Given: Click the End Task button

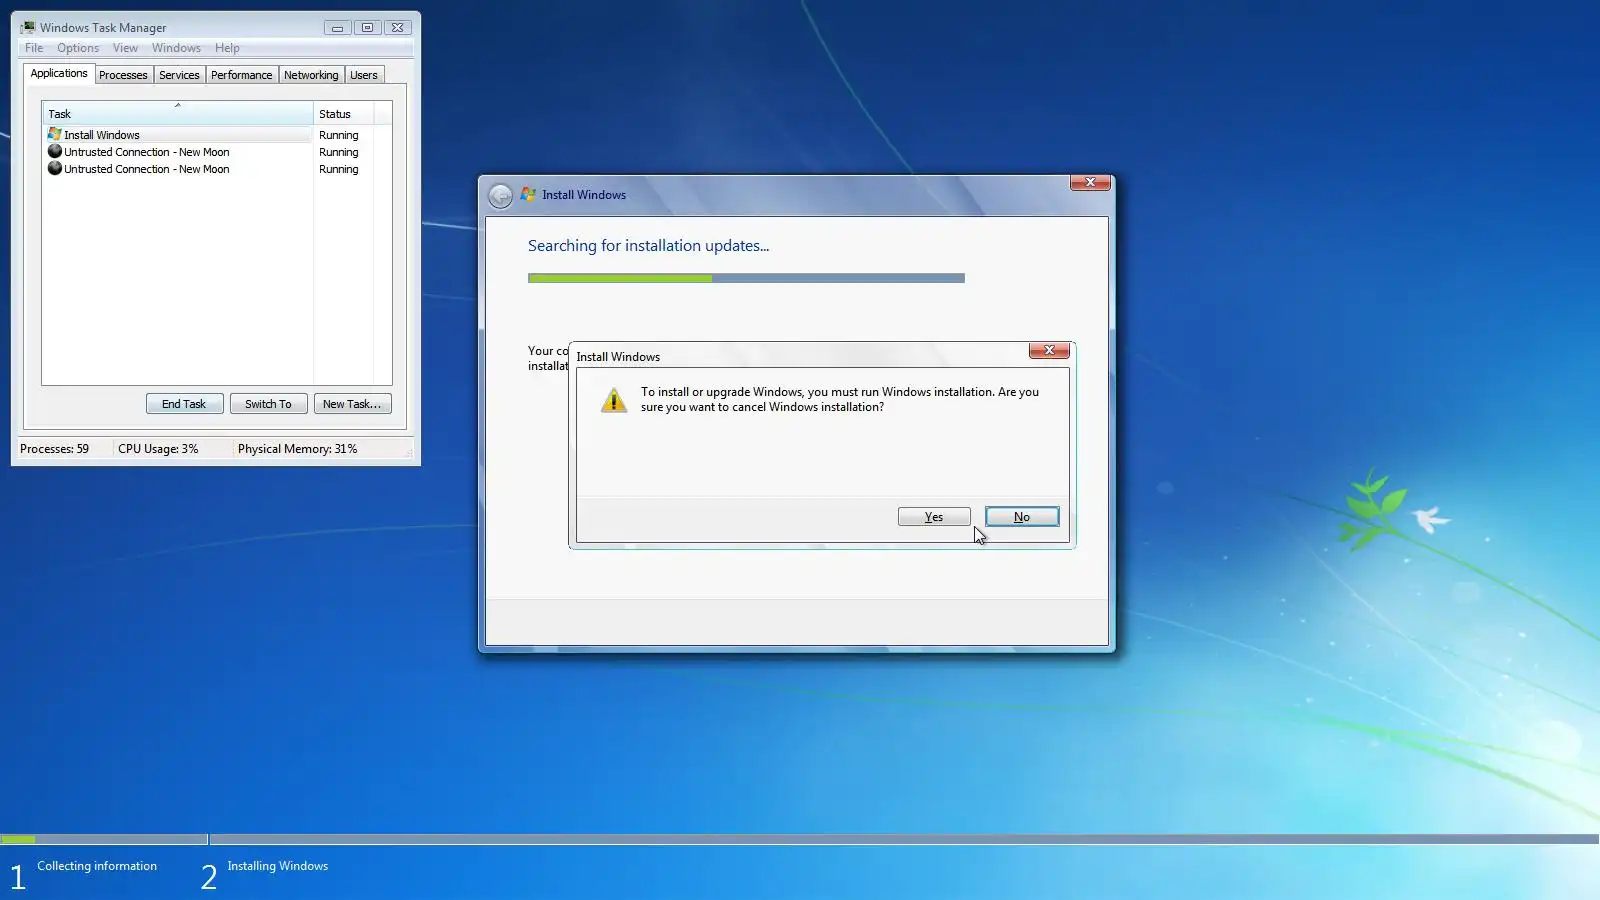Looking at the screenshot, I should click(184, 404).
